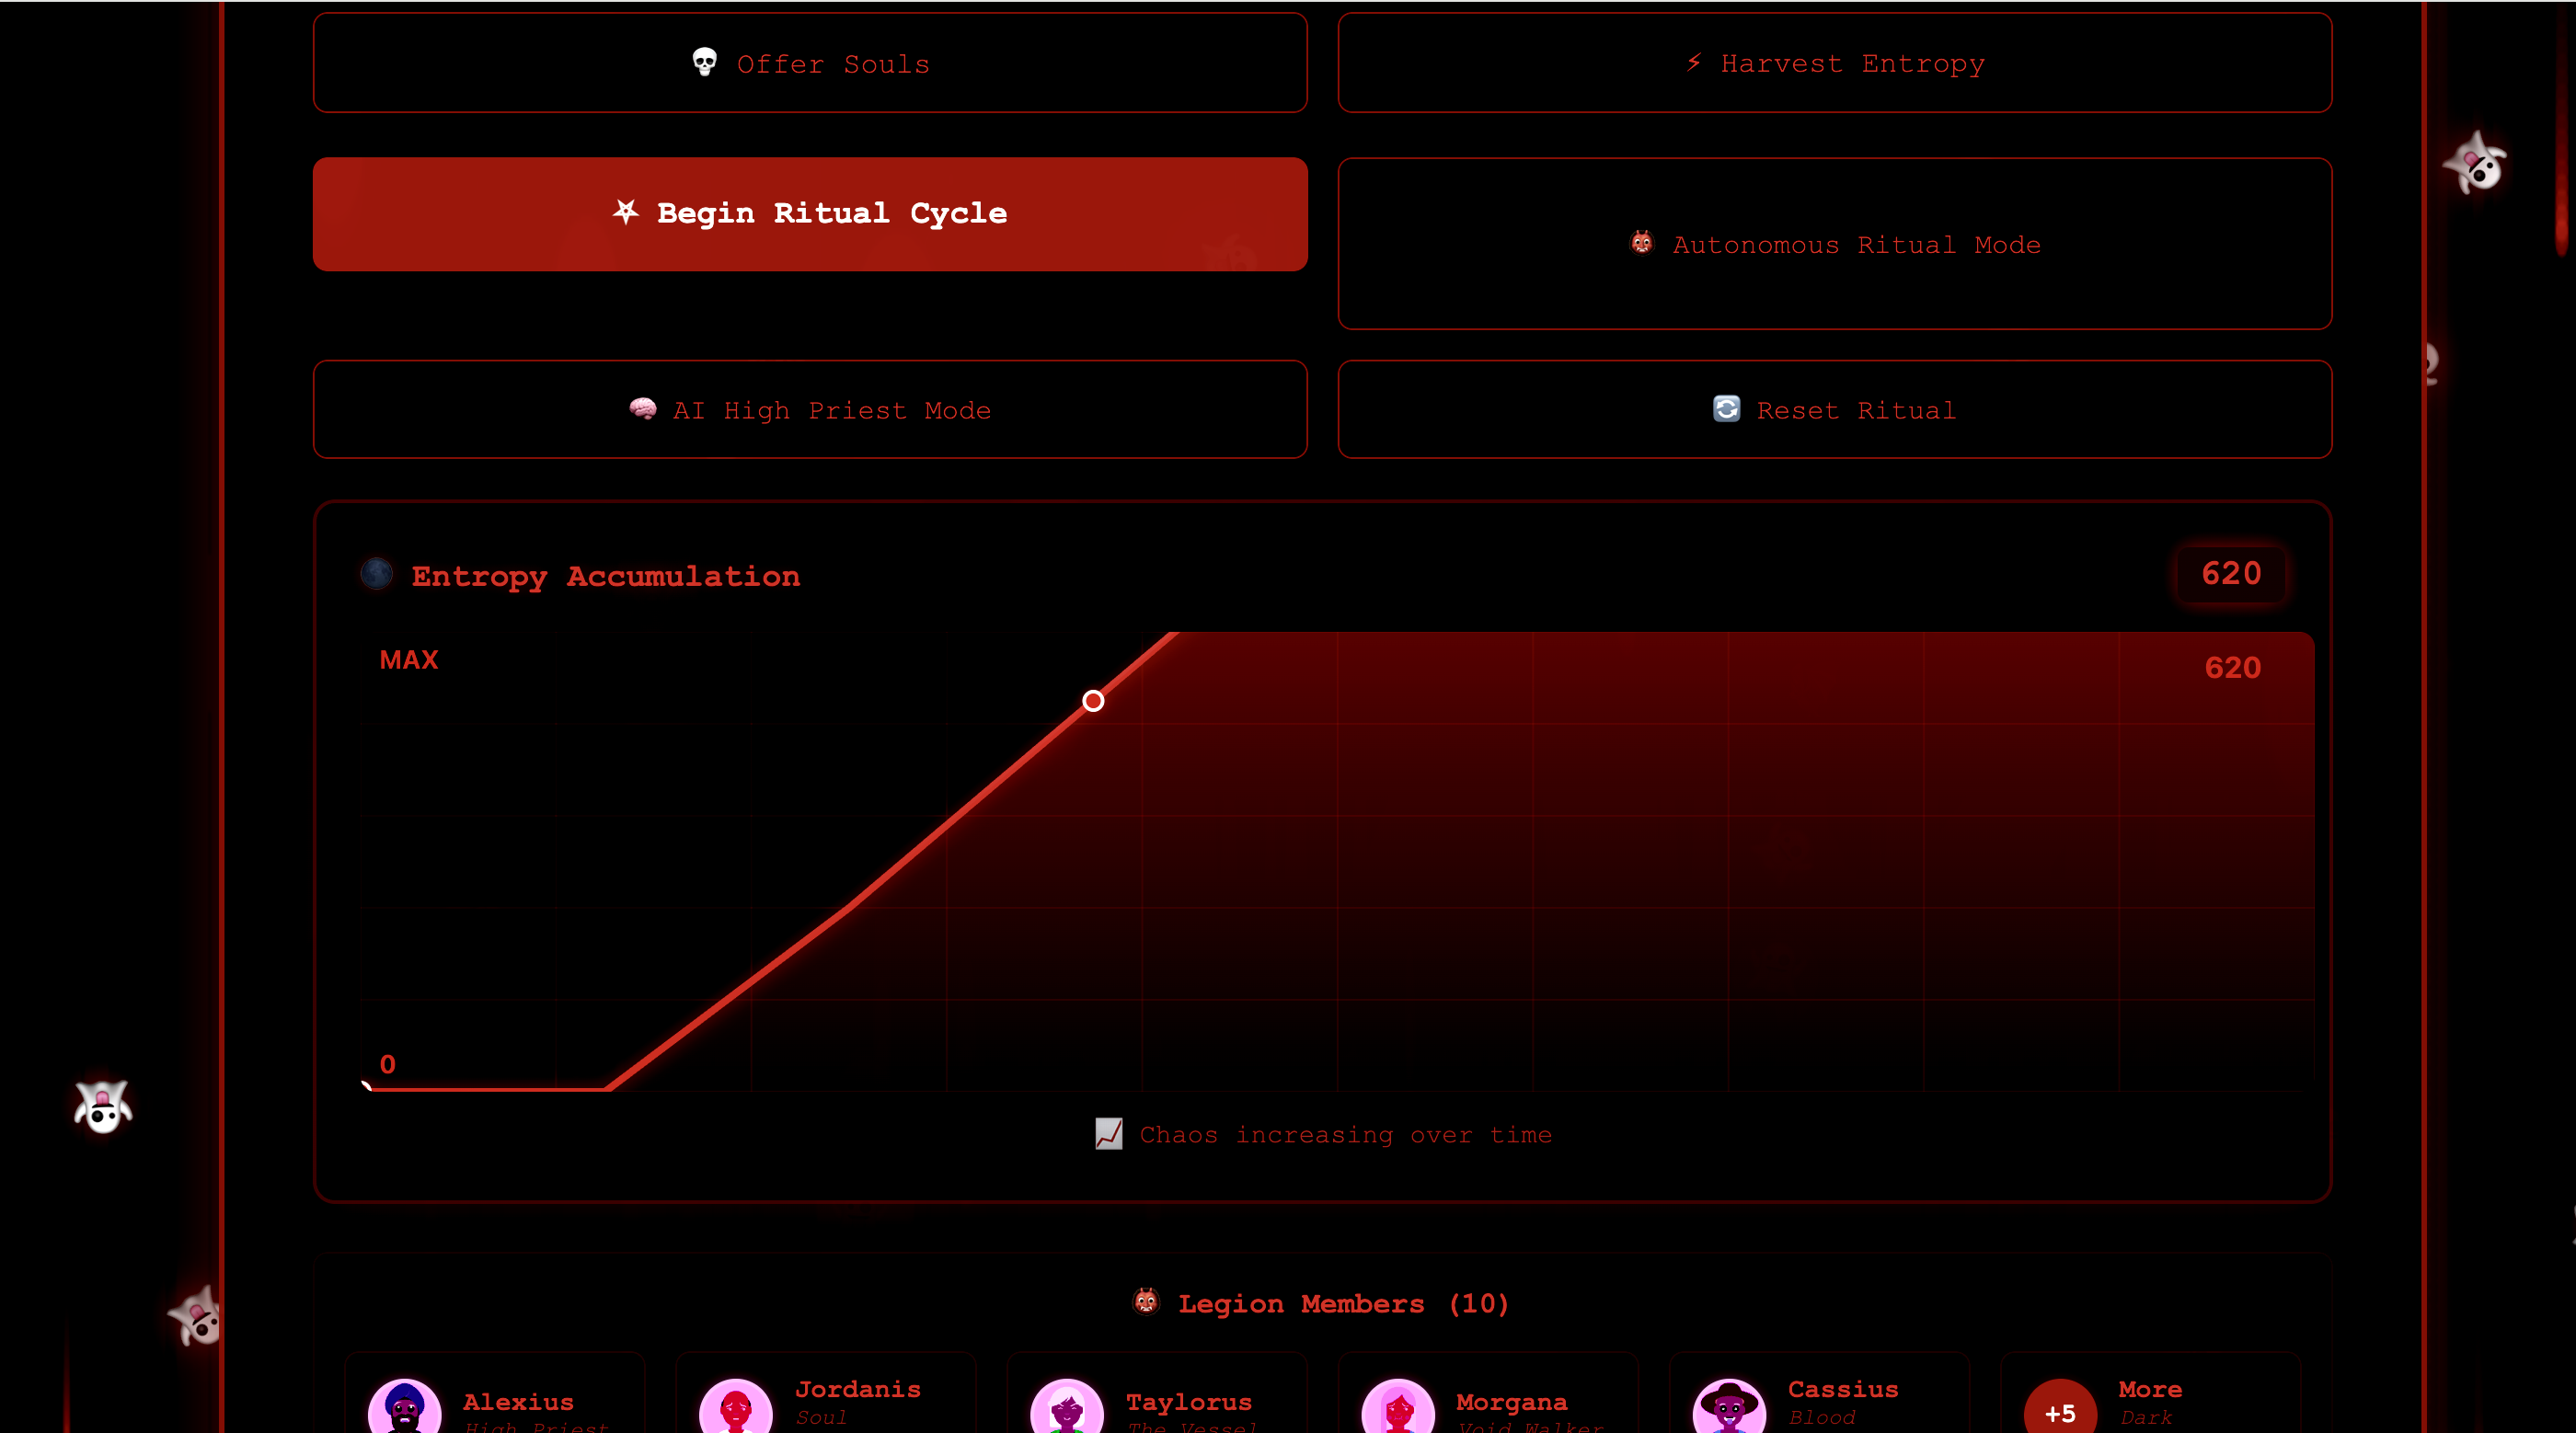Click the Legion Members (10) heading

[1342, 1304]
